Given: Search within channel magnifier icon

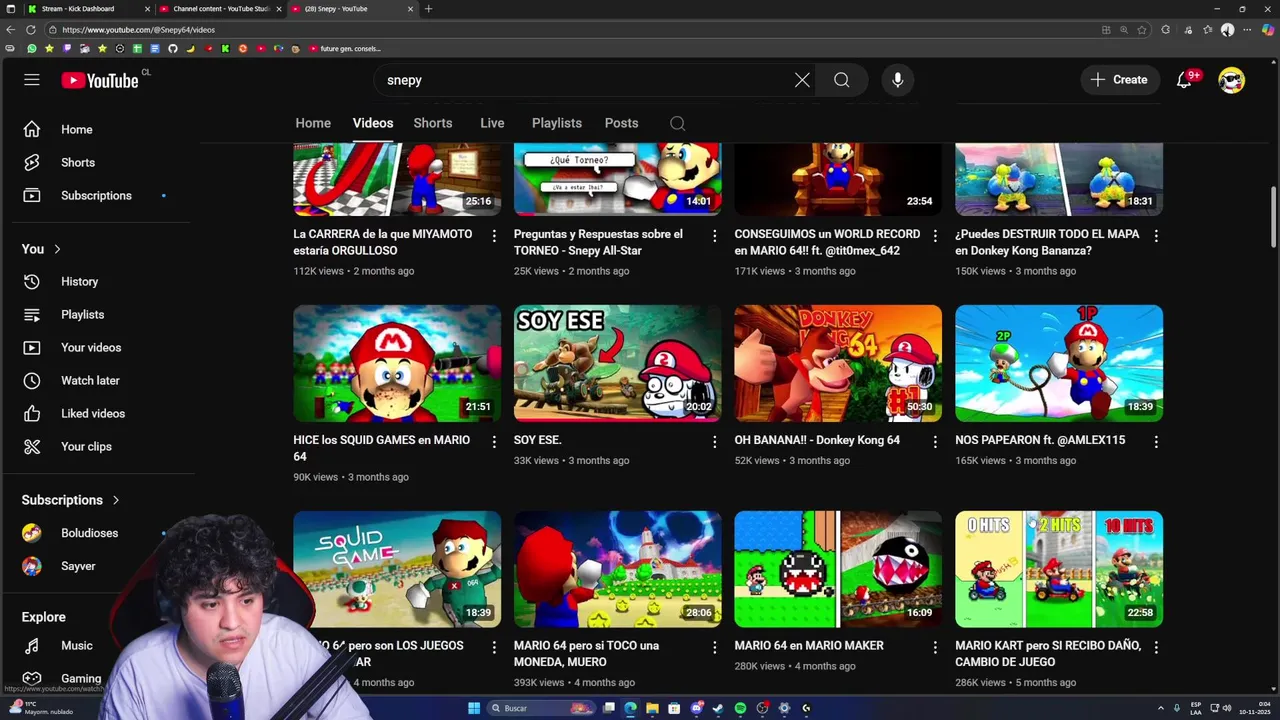Looking at the screenshot, I should point(678,123).
